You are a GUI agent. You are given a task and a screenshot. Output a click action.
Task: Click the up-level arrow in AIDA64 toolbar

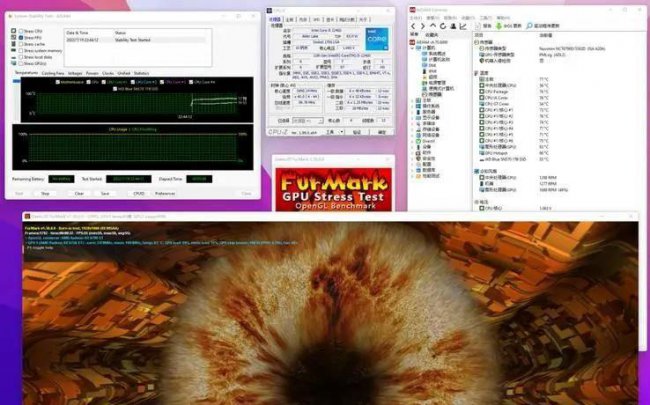pyautogui.click(x=433, y=26)
